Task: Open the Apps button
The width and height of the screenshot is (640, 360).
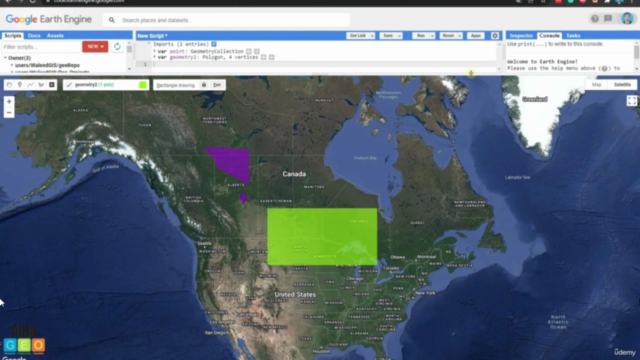Action: [476, 36]
